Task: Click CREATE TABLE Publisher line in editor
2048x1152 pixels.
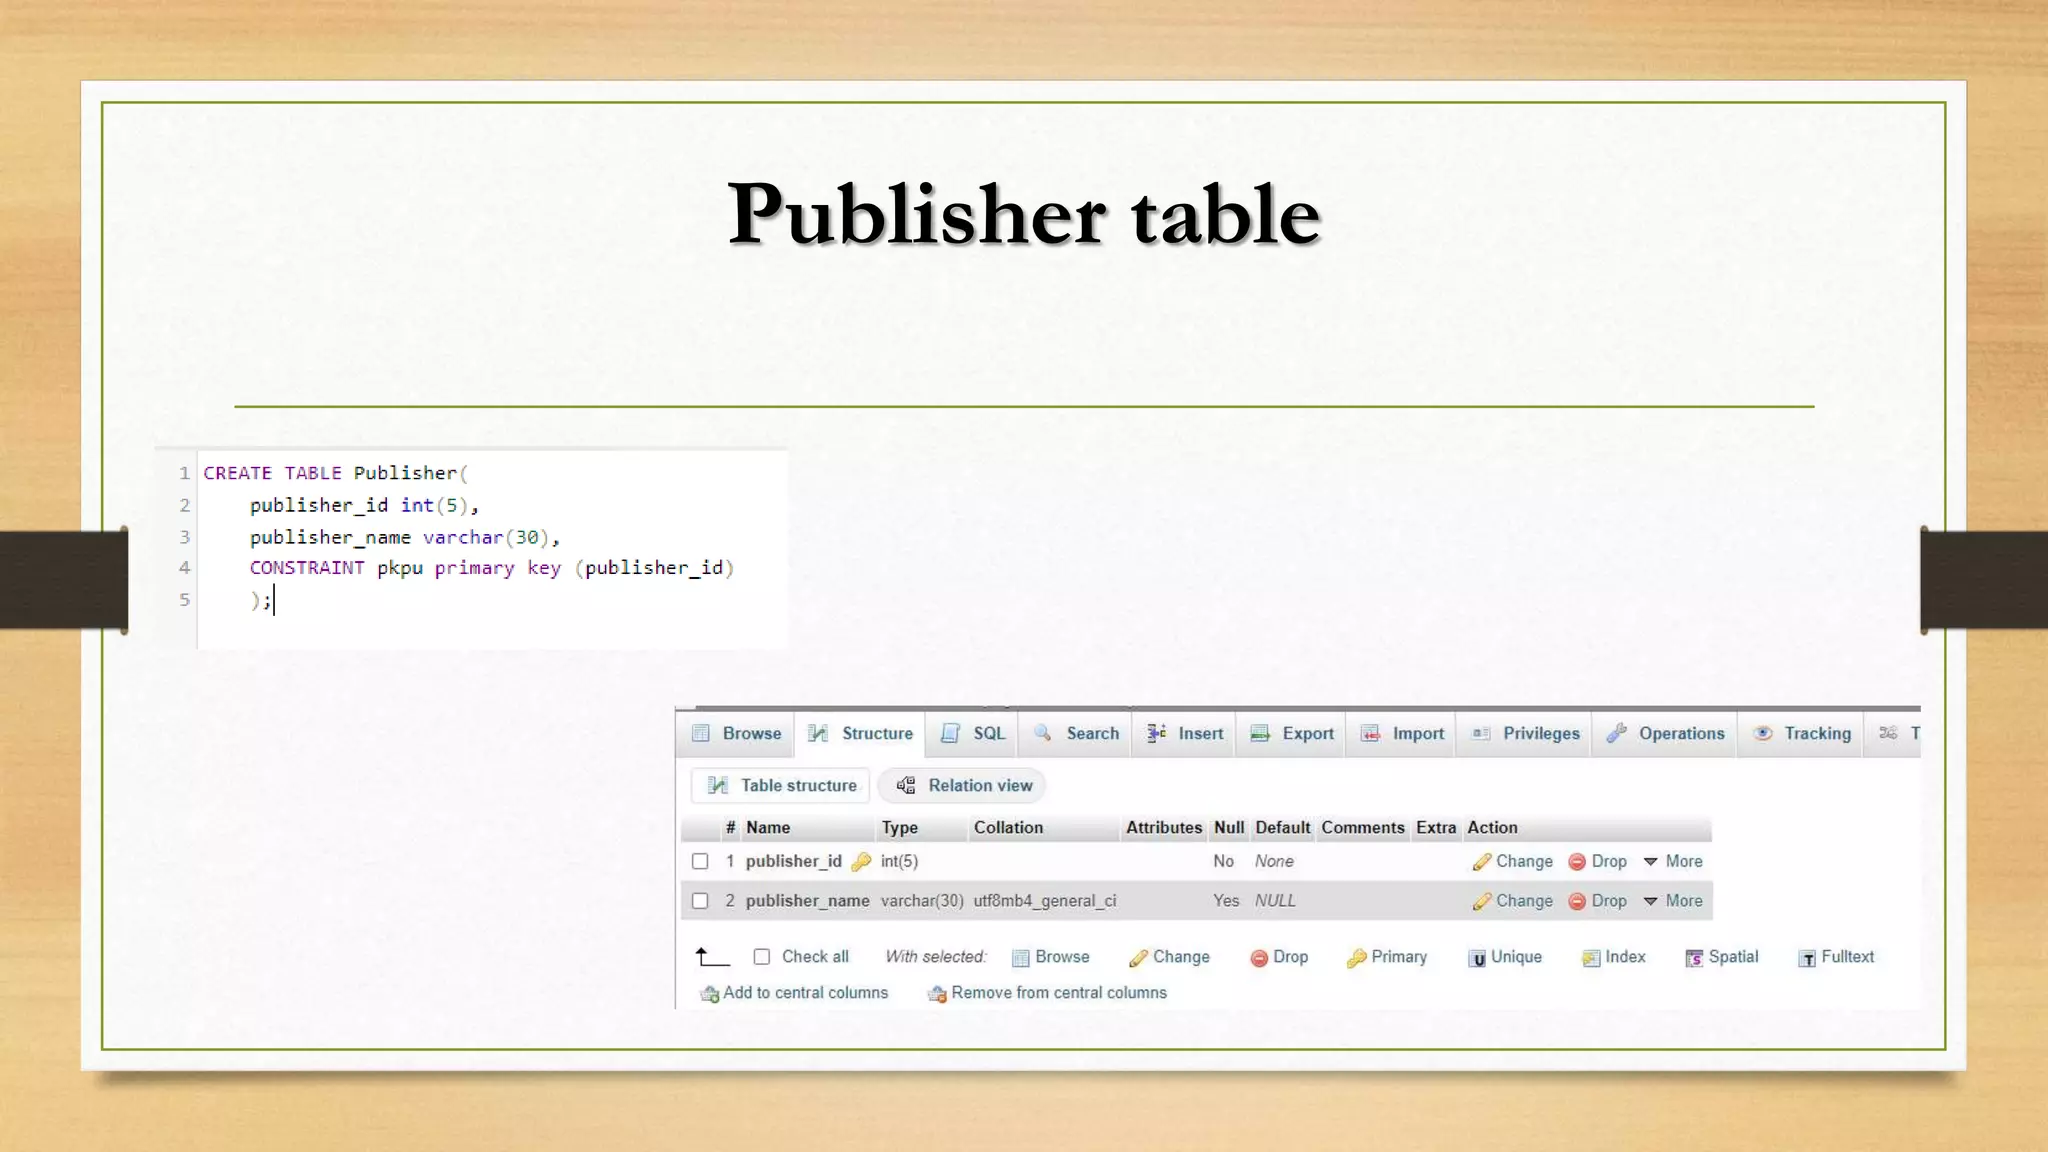Action: 336,473
